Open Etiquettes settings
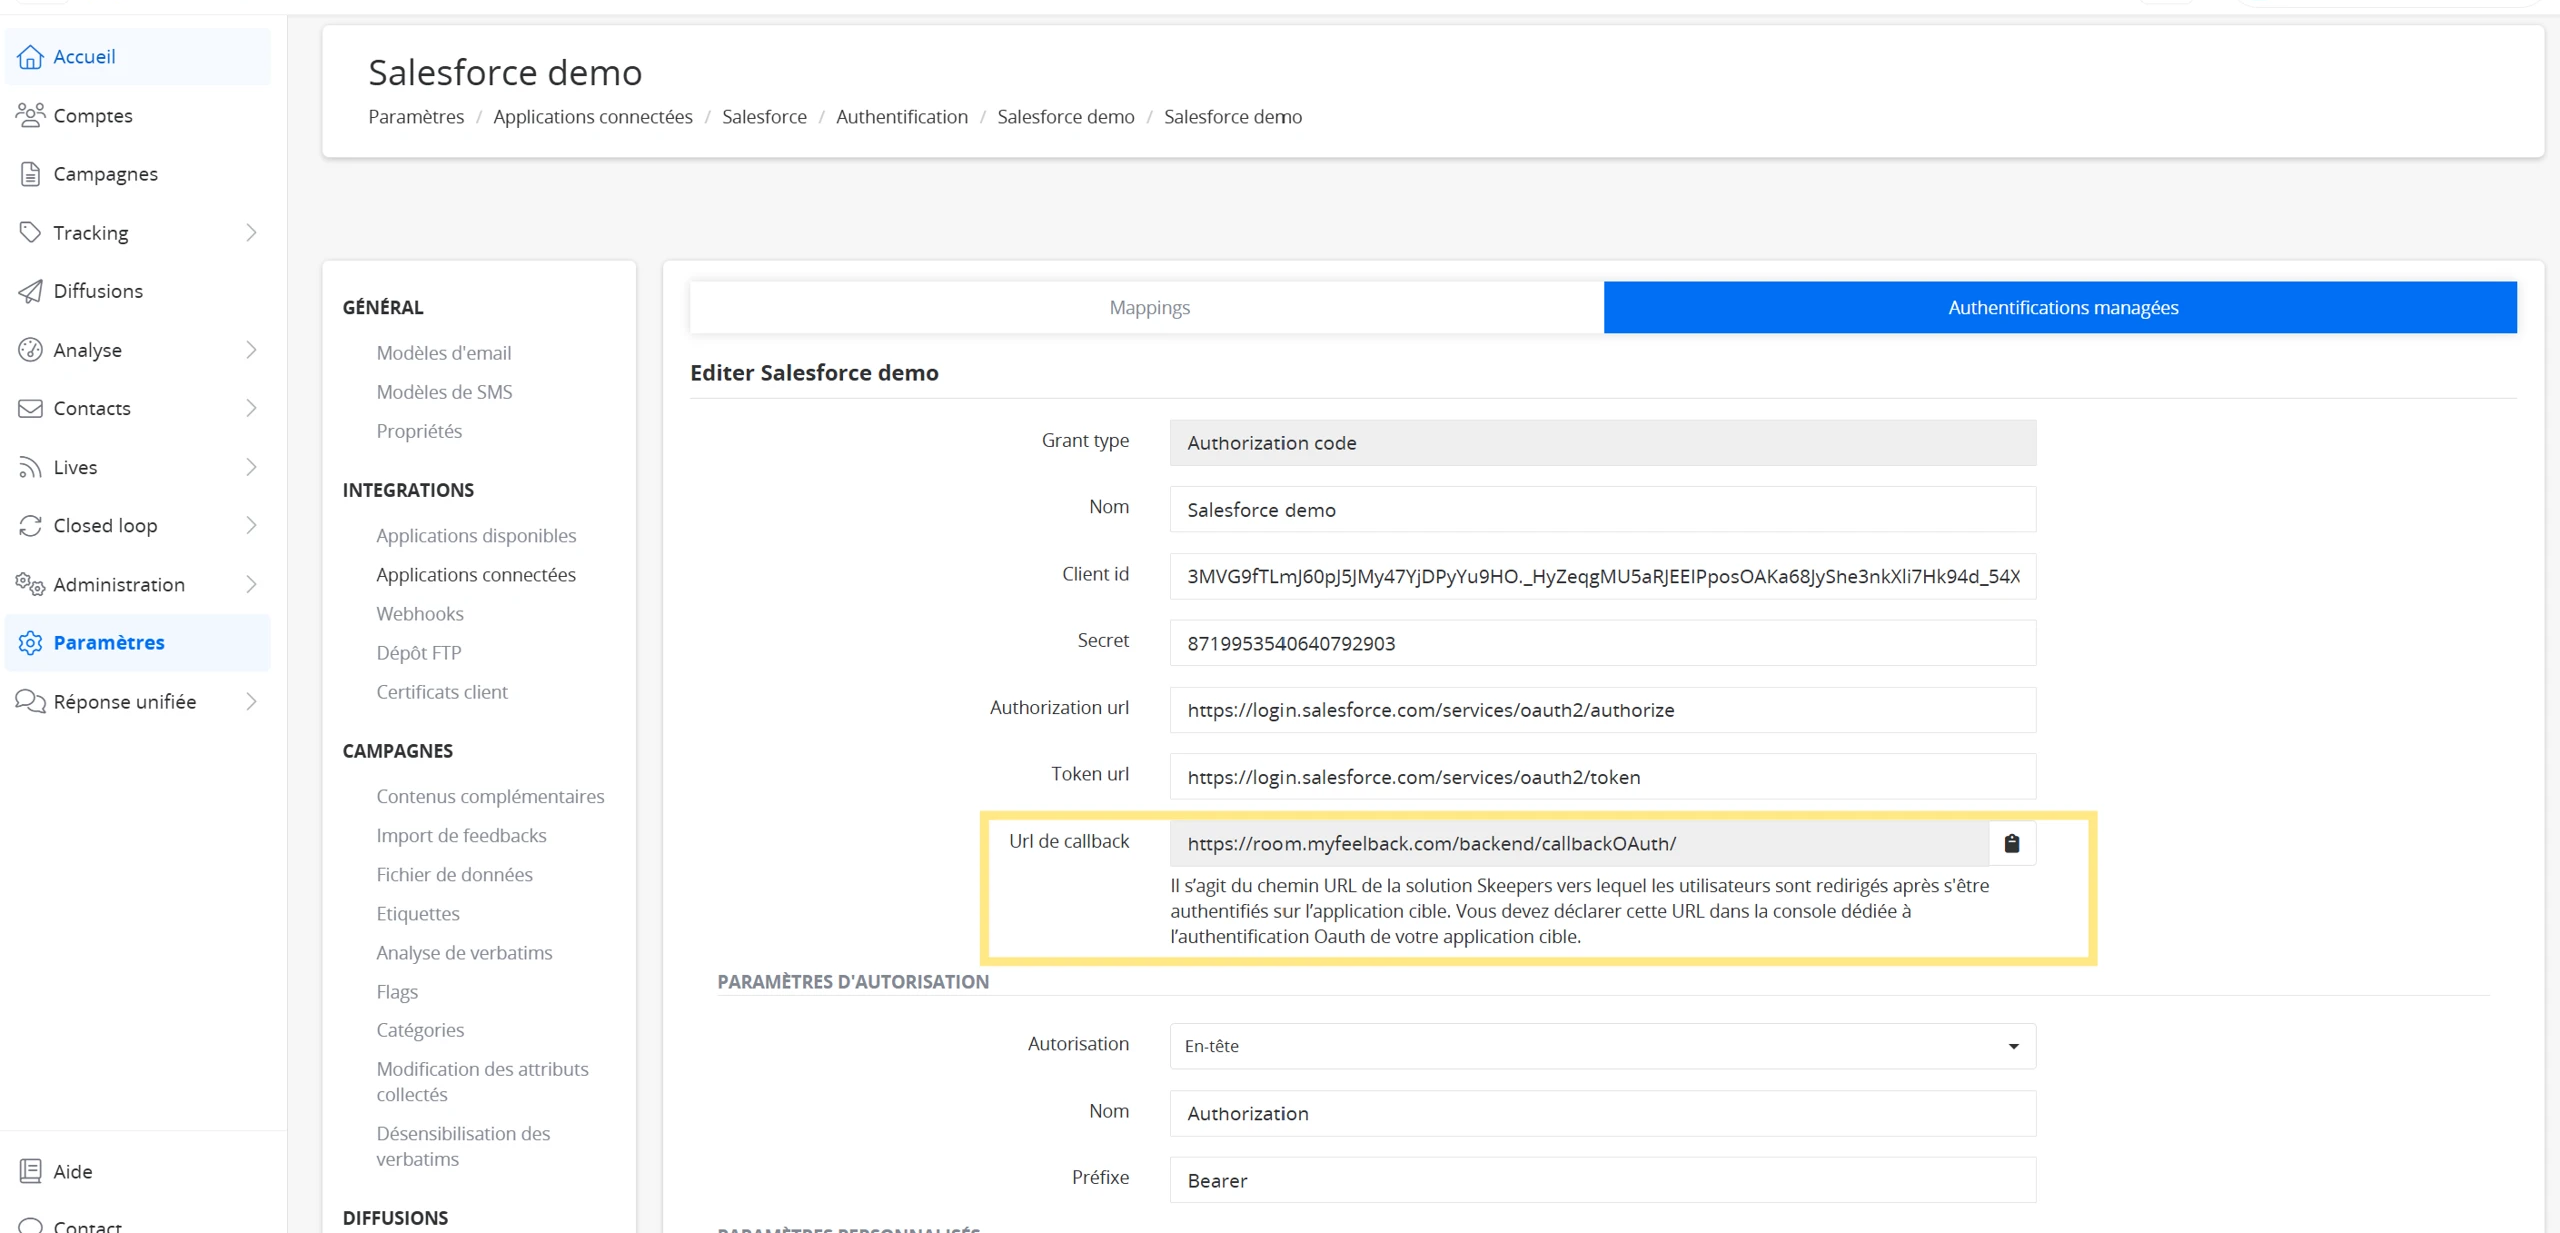The image size is (2560, 1233). coord(418,914)
